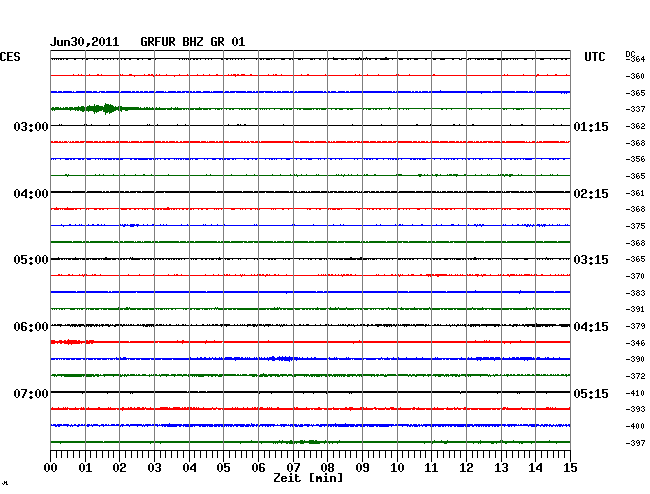This screenshot has height=494, width=650.
Task: Click the DC offset value -393
Action: (635, 409)
